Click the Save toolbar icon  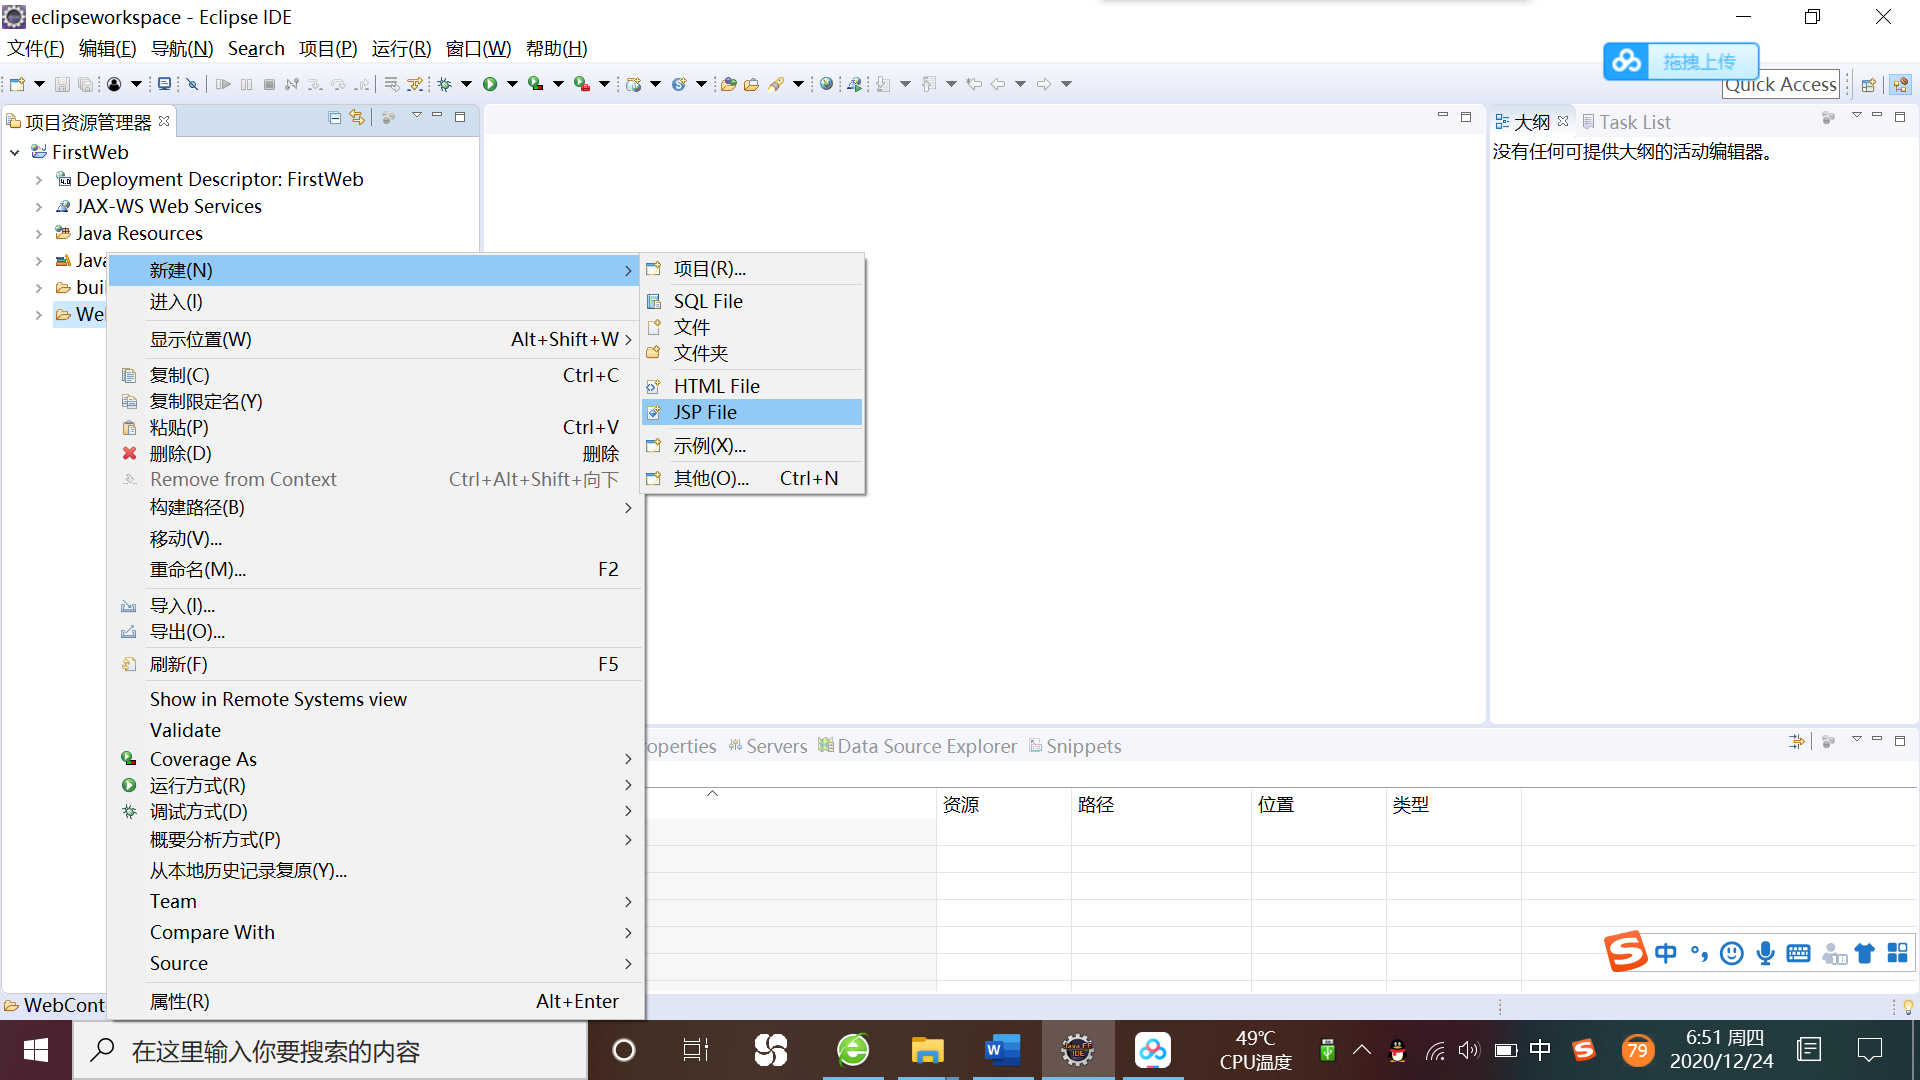point(63,84)
